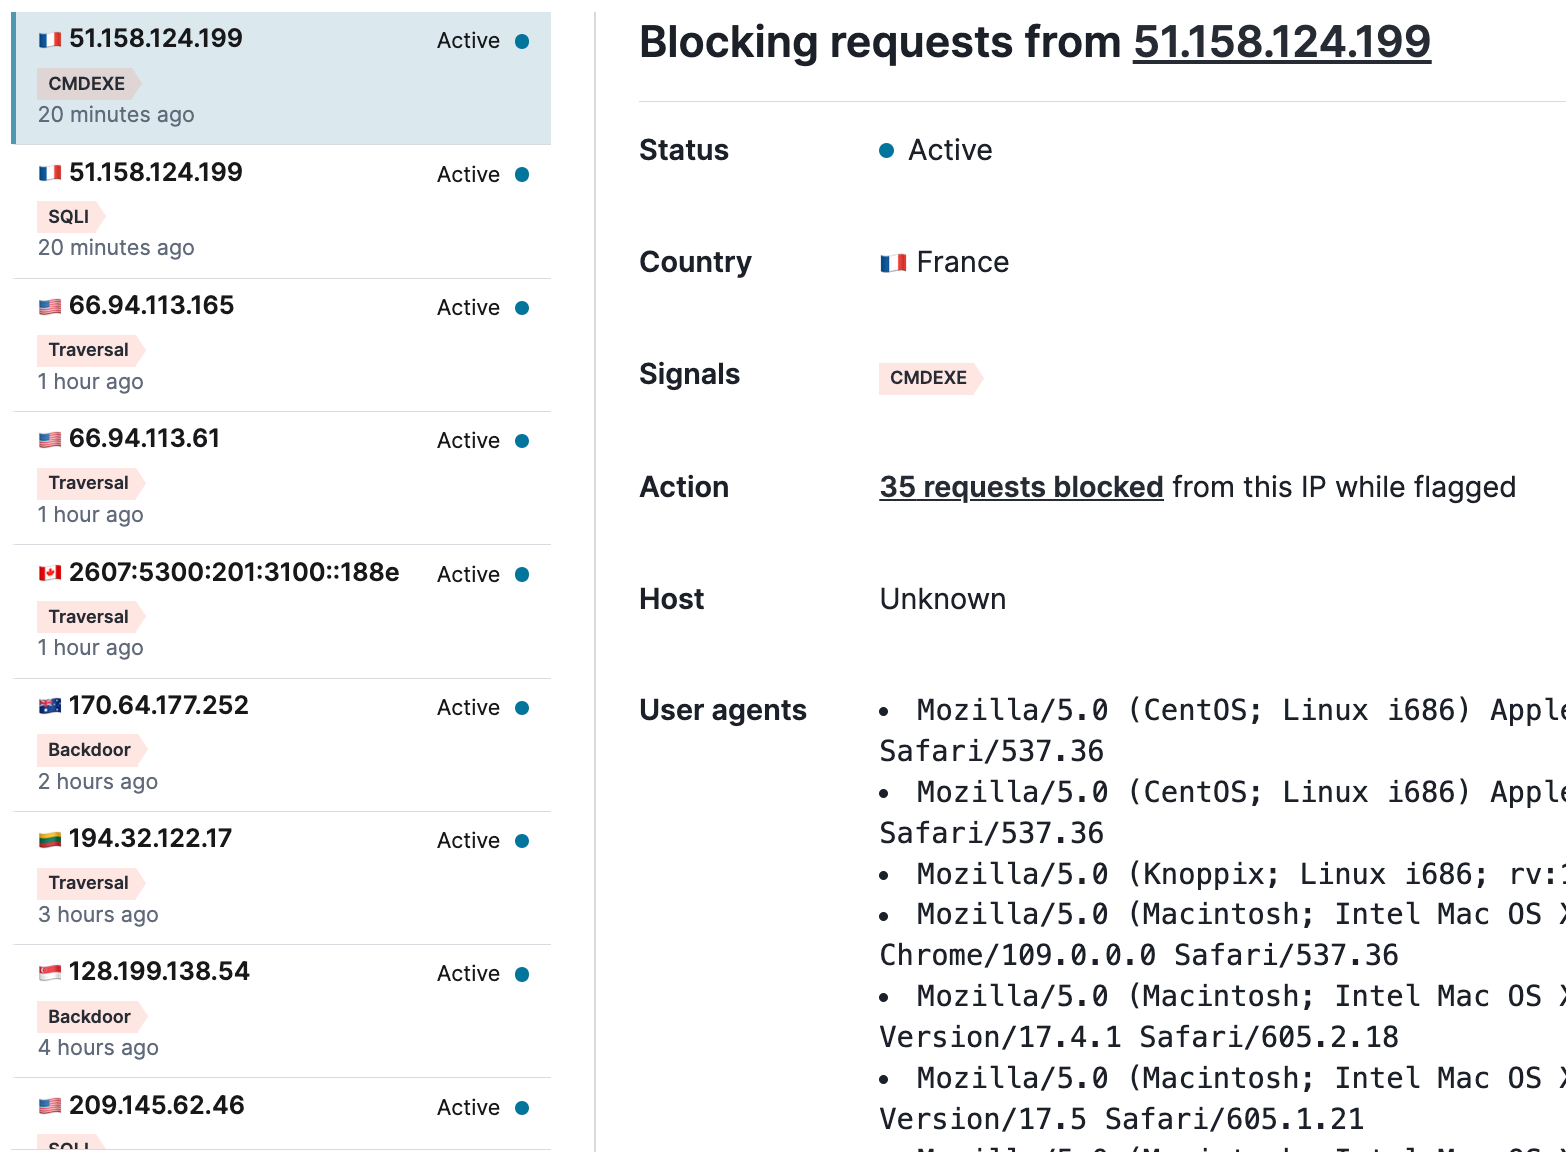The image size is (1566, 1152).
Task: Click the CMDEXE signal badge in the details panel
Action: 927,378
